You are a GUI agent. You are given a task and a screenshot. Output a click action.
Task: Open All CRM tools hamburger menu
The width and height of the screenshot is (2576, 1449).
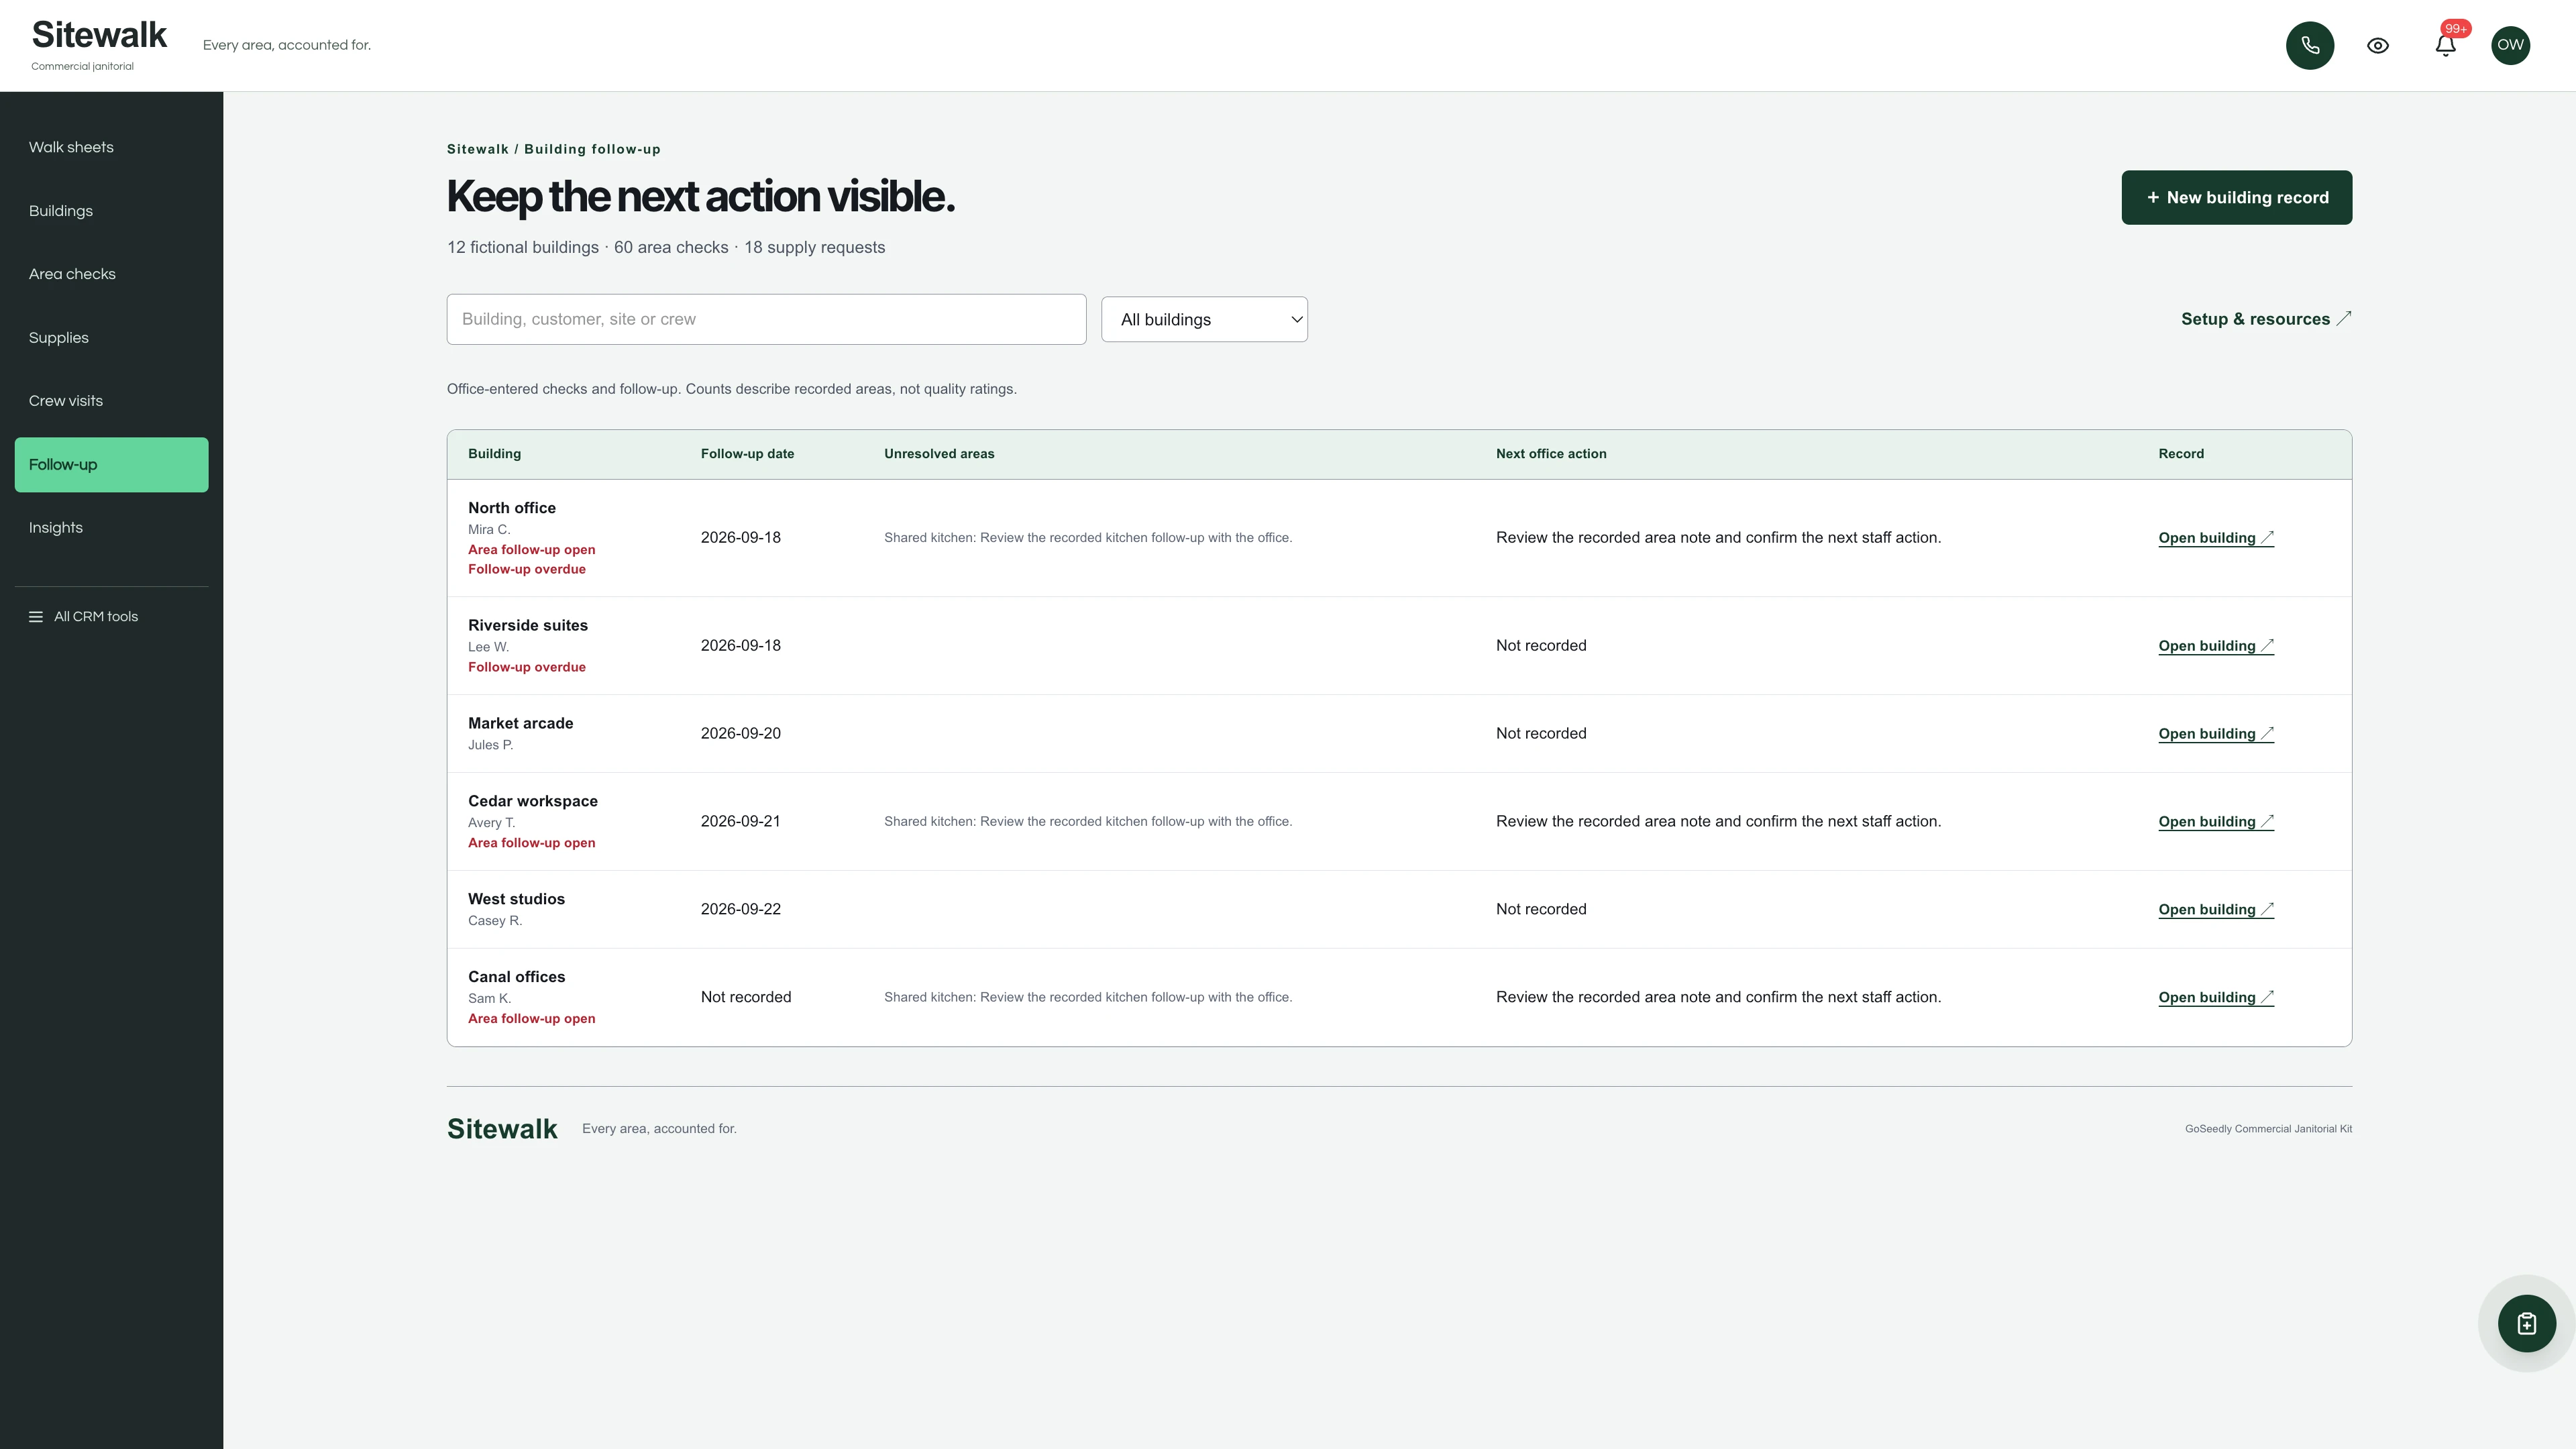coord(84,617)
